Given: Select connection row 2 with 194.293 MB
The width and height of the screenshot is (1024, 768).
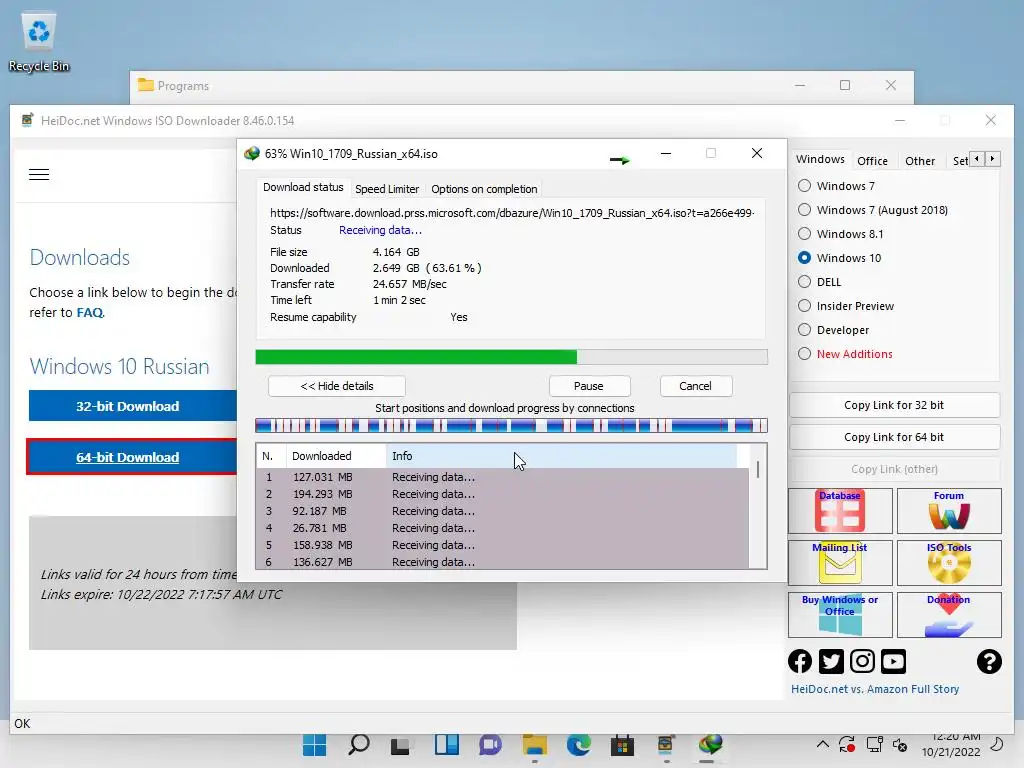Looking at the screenshot, I should pos(502,494).
